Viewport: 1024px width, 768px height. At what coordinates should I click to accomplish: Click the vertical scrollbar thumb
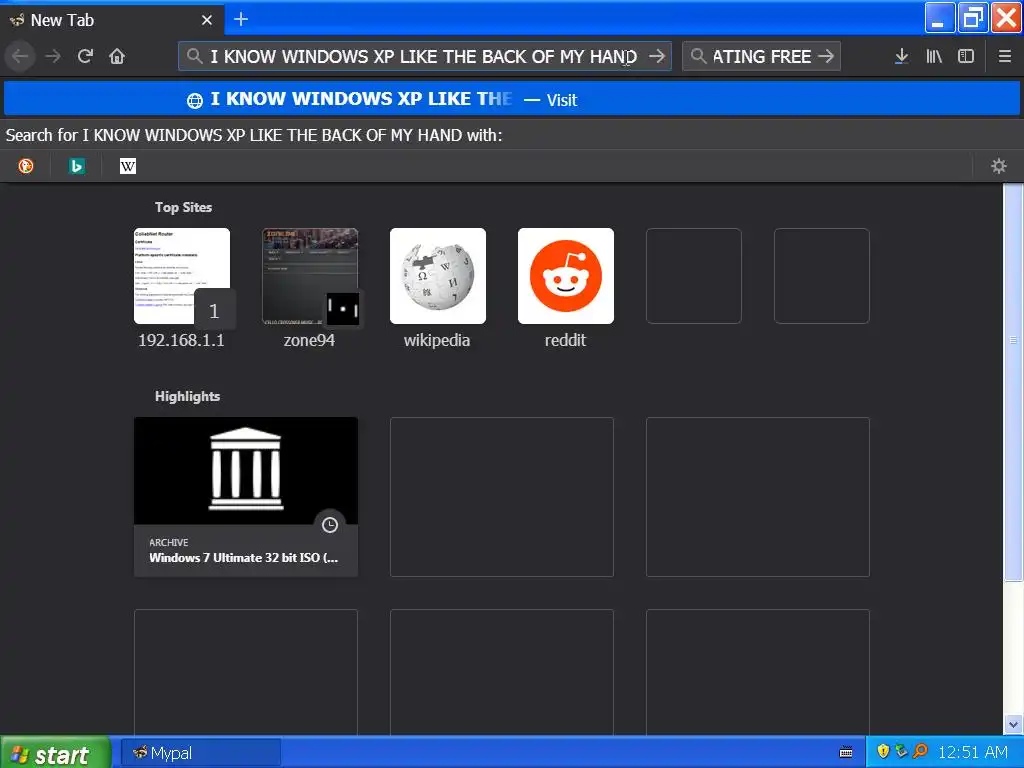pos(1013,382)
